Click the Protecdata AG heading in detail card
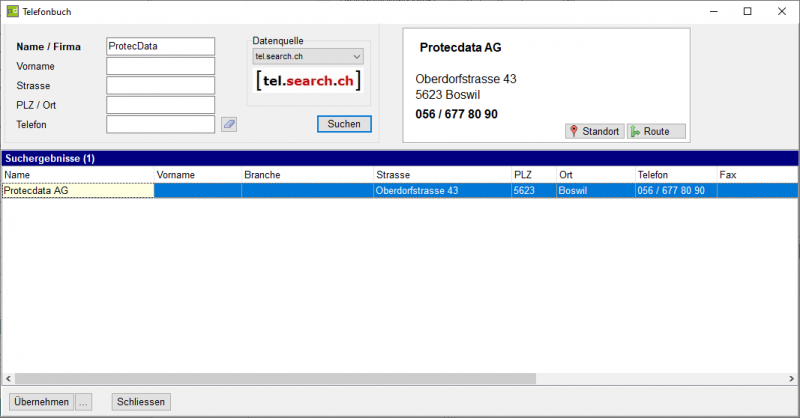Screen dimensions: 800x418 pos(460,47)
